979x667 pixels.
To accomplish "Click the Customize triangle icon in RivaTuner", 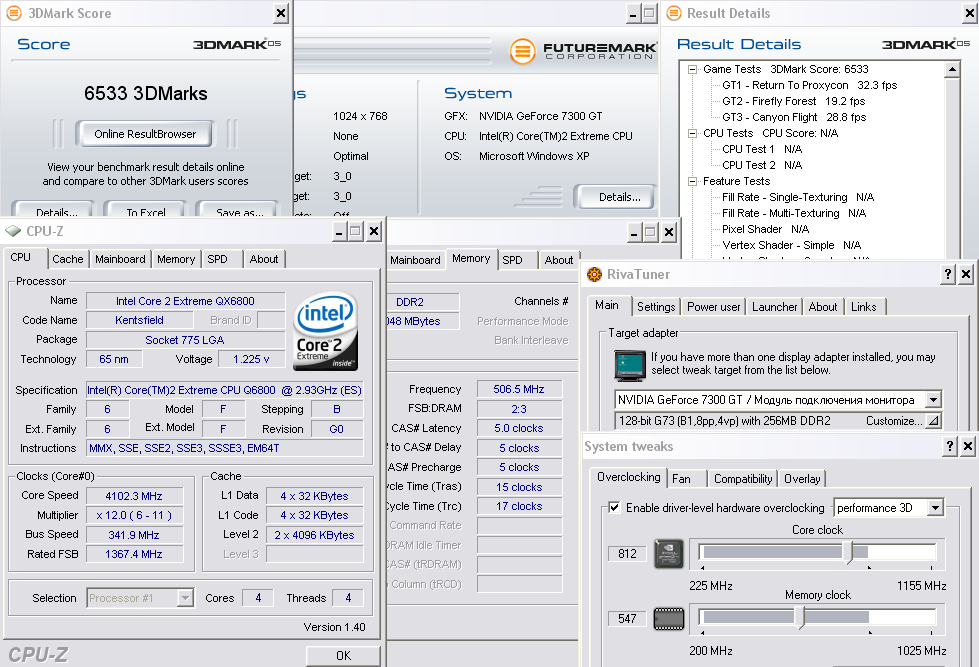I will [x=933, y=421].
